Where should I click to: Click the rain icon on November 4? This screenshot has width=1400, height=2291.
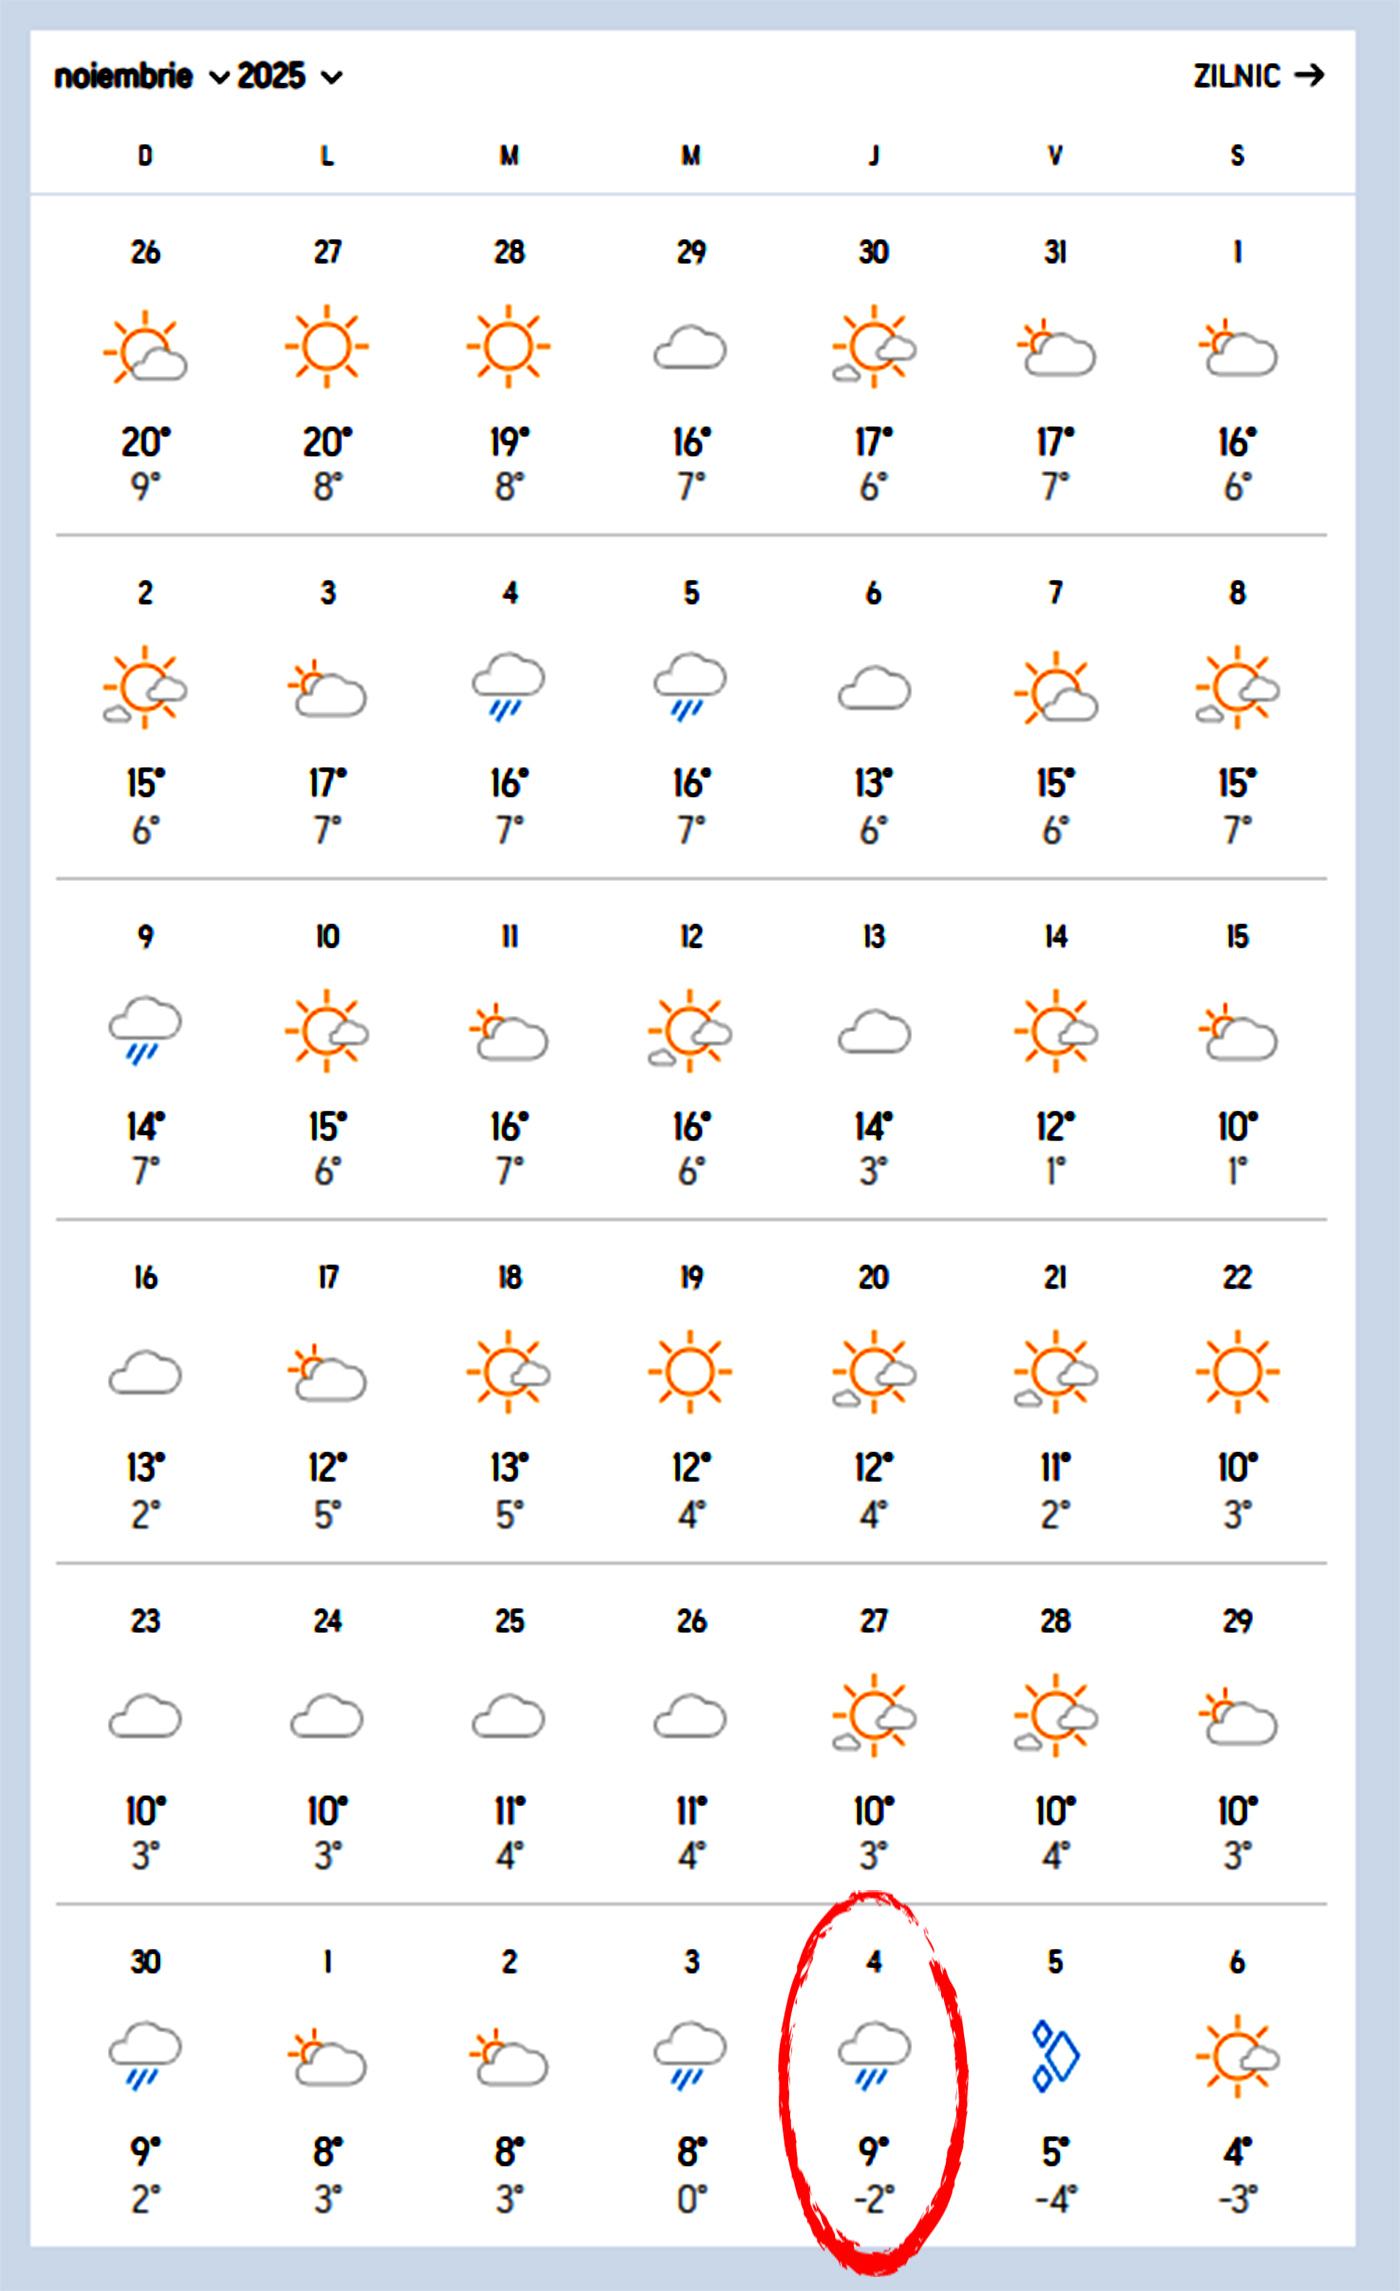point(509,687)
